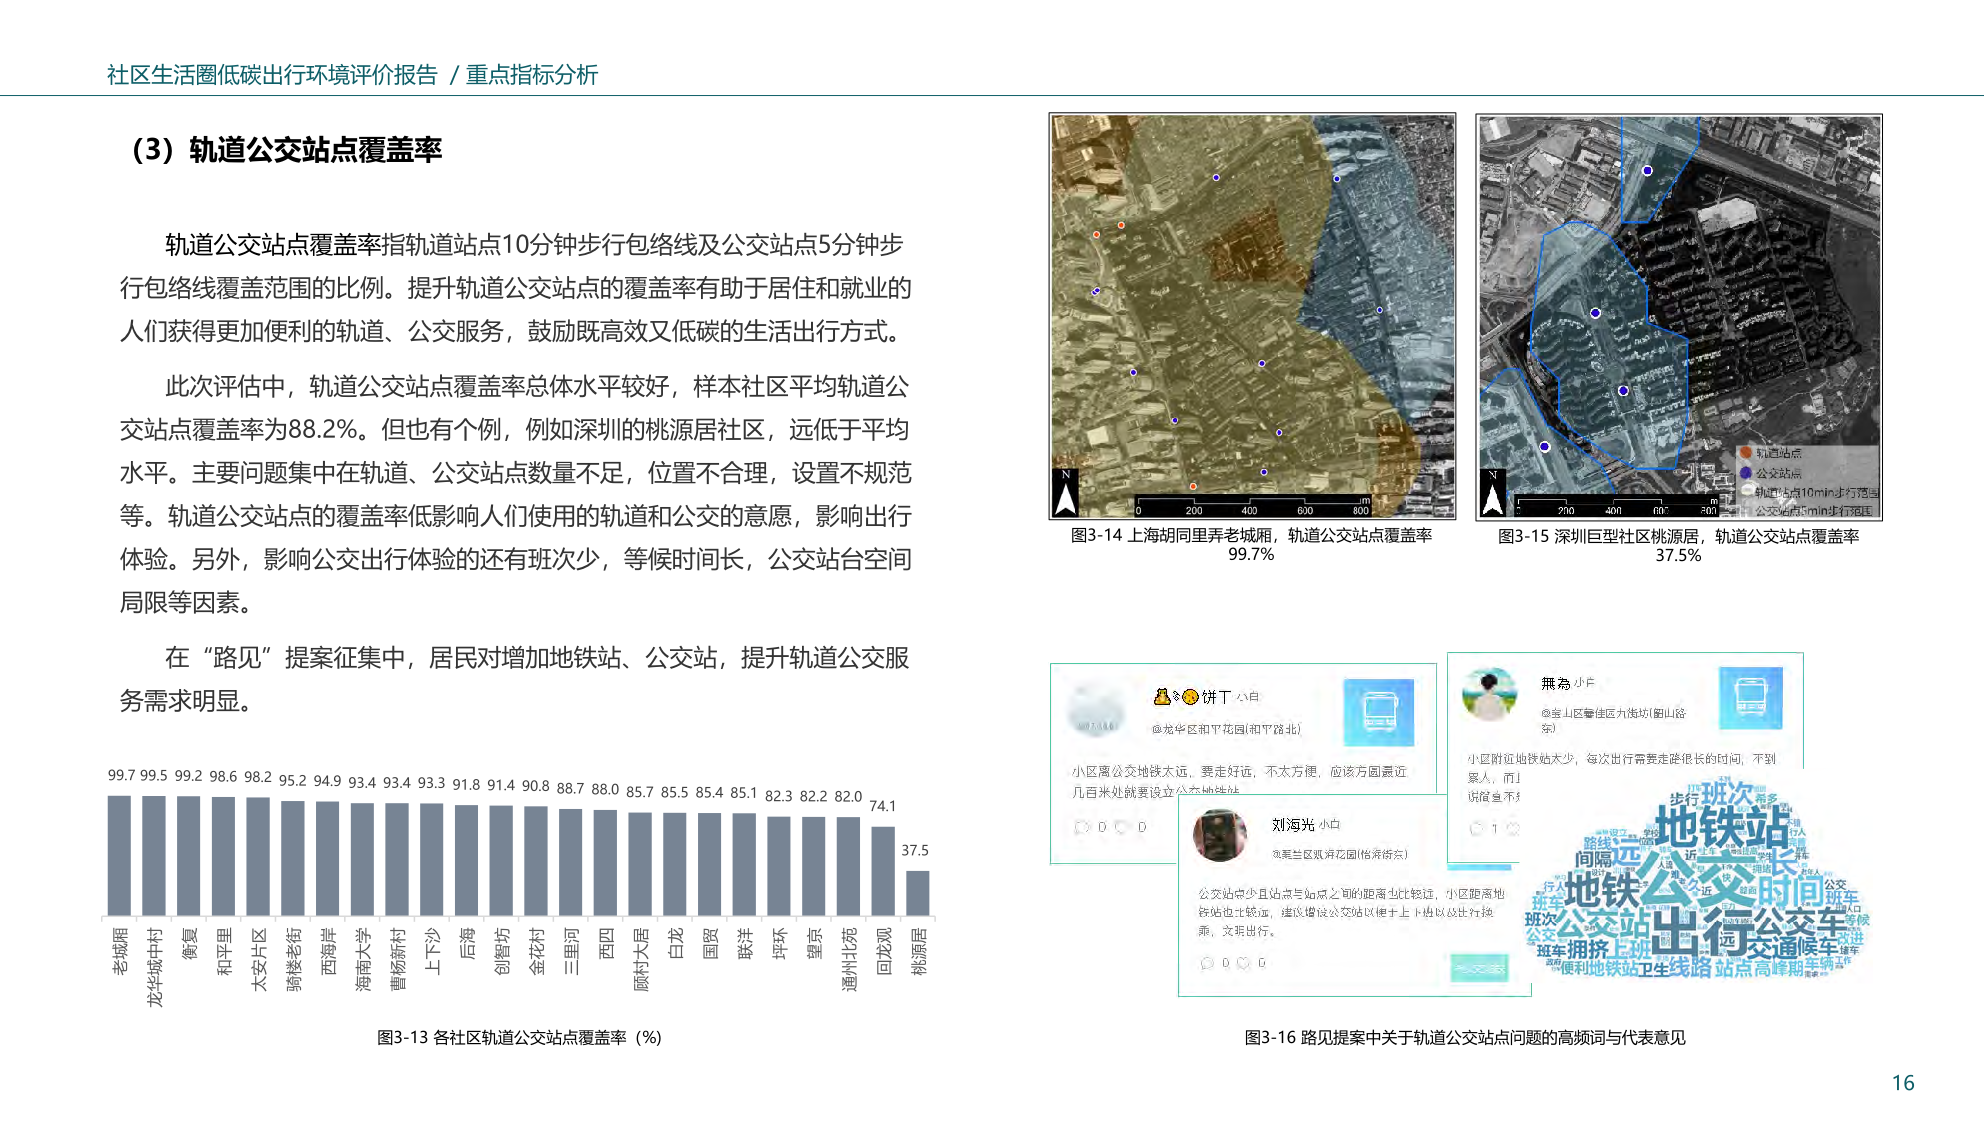Click the heart like icon under 刘海光's post
Screen dimensions: 1984x1134
(x=1243, y=963)
